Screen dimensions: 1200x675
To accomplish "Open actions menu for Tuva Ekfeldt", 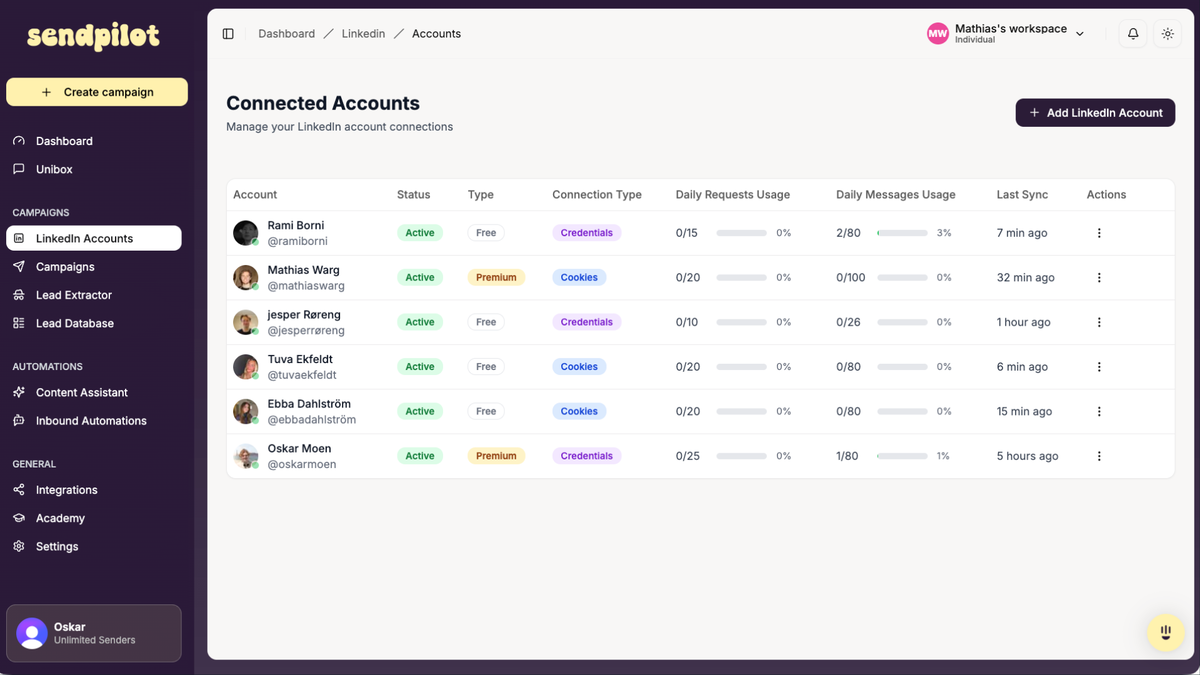I will (x=1099, y=366).
